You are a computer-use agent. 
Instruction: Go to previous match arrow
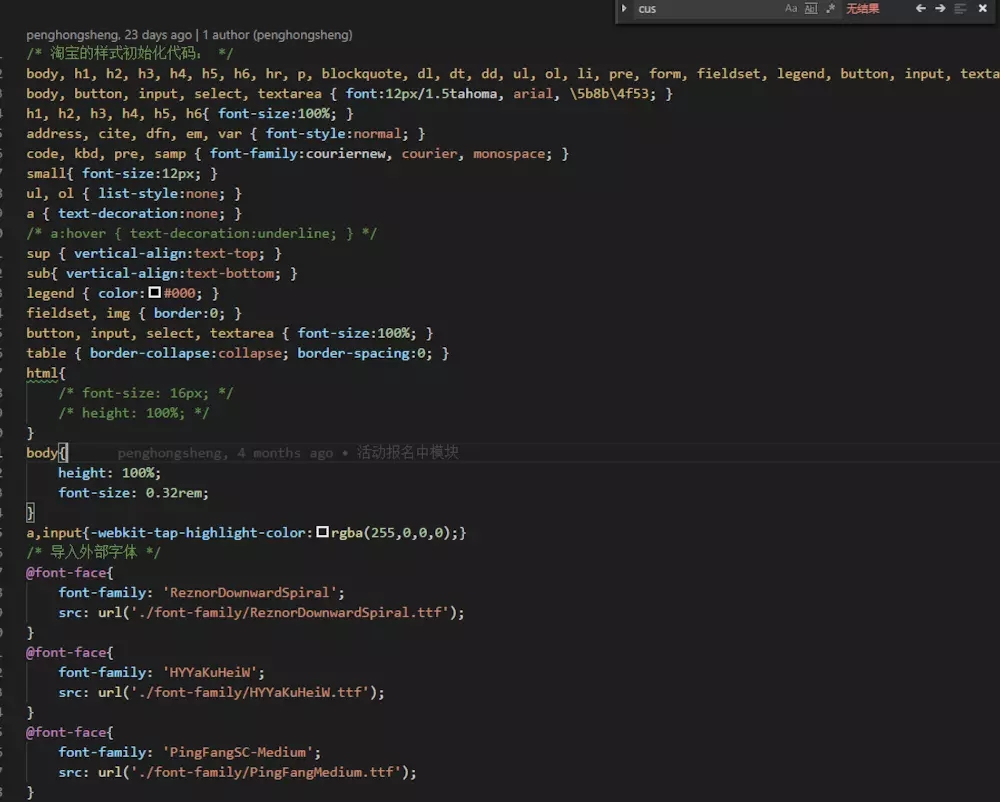(921, 8)
